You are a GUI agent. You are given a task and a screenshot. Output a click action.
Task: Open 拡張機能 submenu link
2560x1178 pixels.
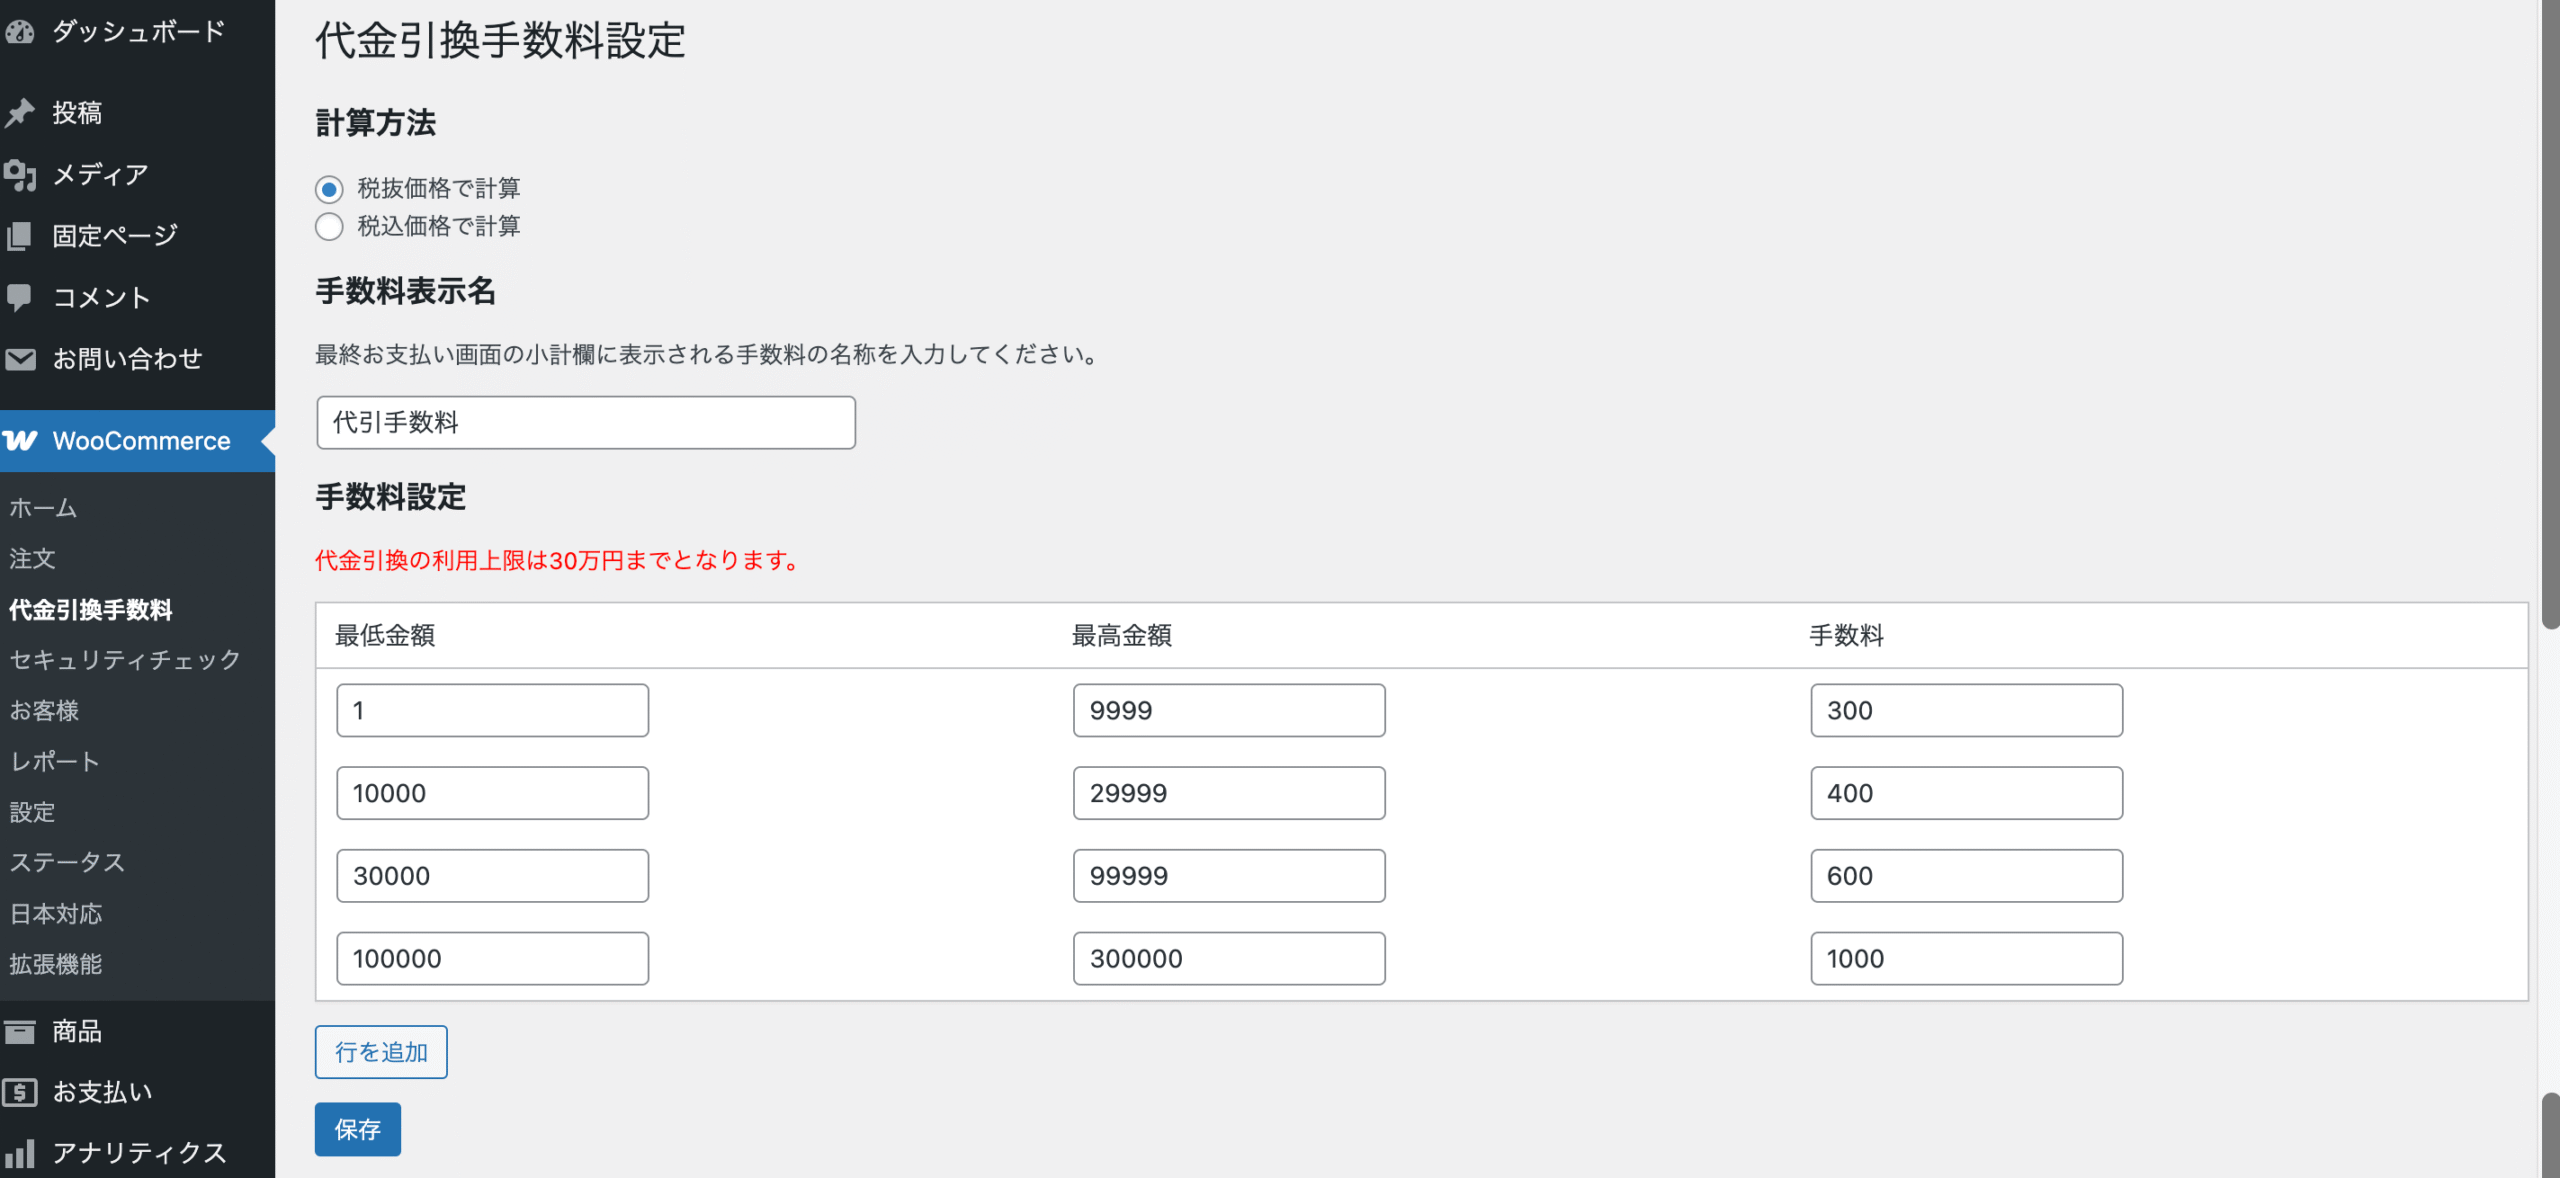[56, 964]
